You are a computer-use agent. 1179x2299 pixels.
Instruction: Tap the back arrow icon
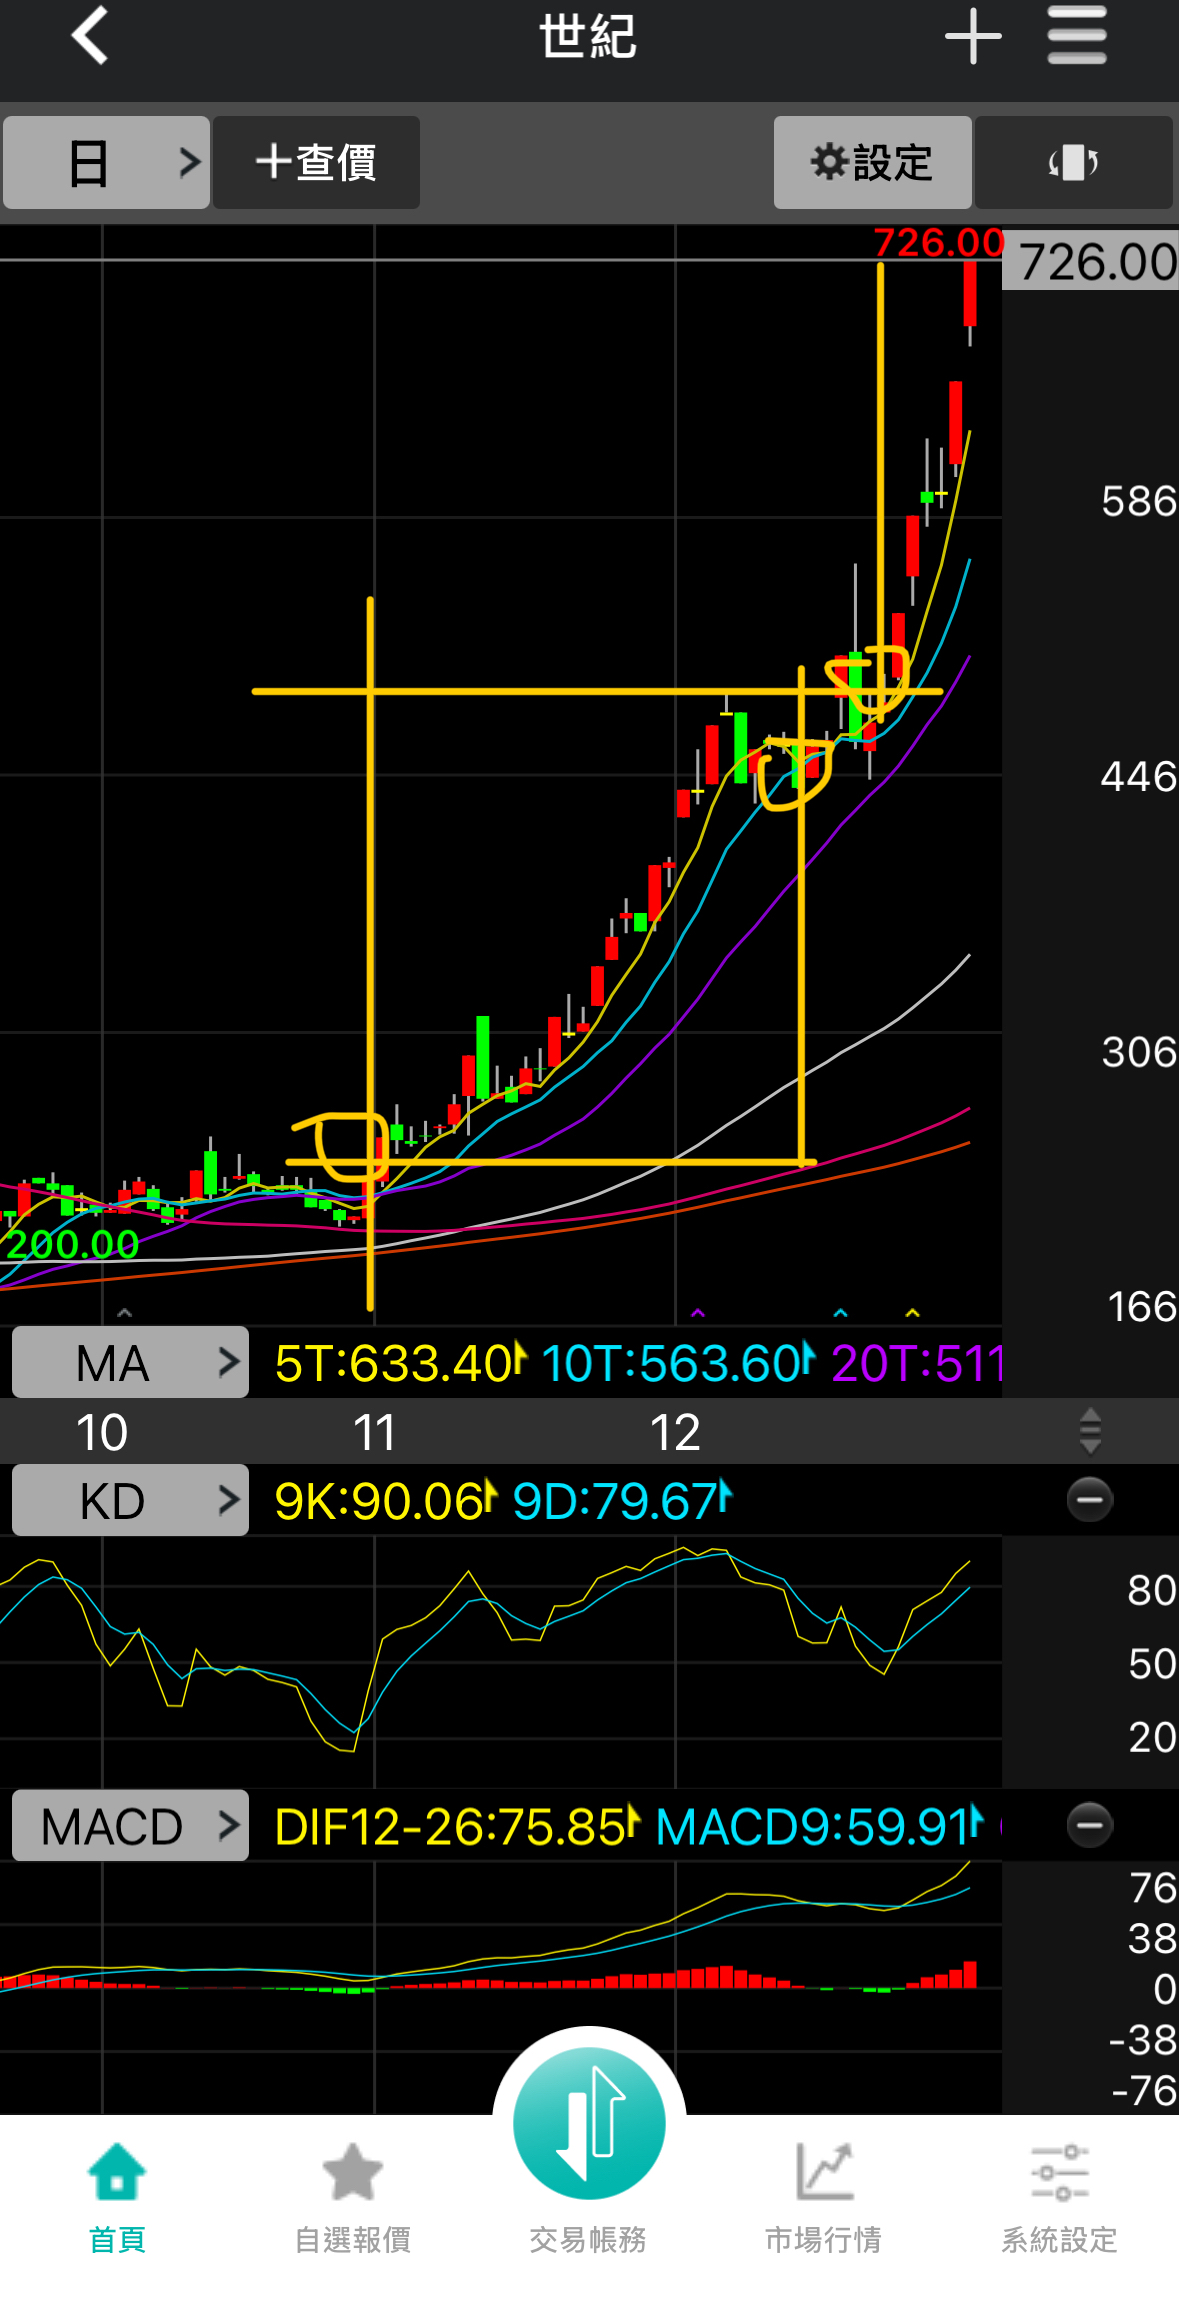point(90,36)
